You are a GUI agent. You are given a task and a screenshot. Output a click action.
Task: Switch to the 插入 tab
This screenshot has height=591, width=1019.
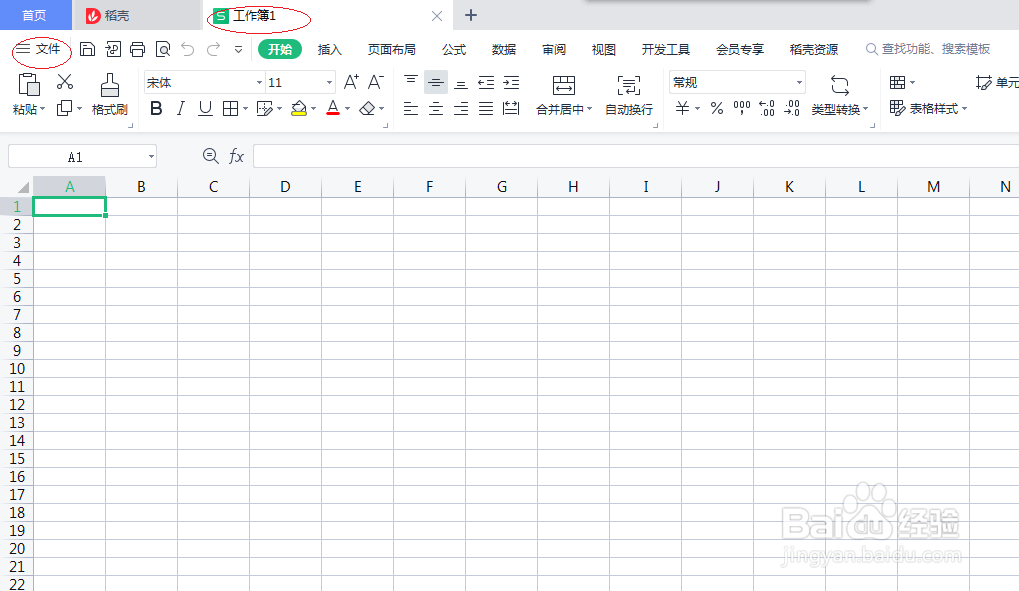(329, 49)
